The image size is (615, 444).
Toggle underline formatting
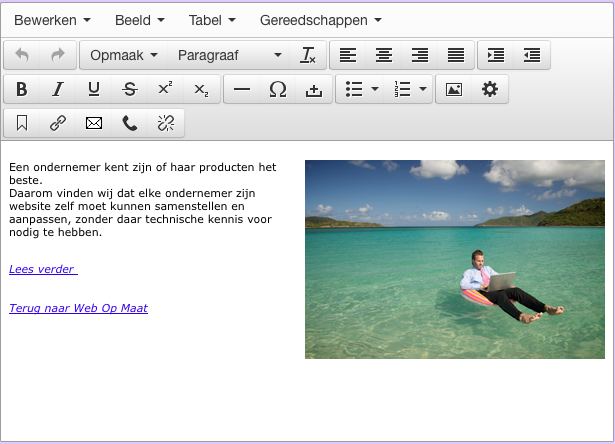(94, 89)
